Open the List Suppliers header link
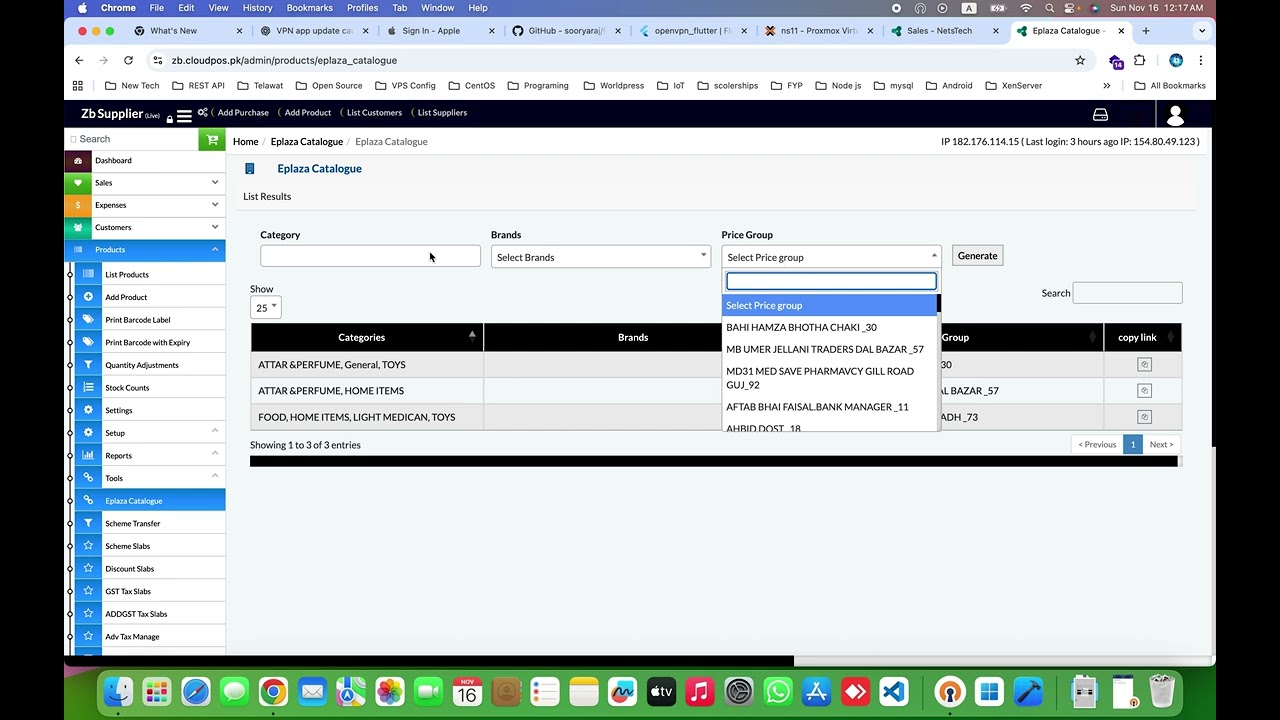The width and height of the screenshot is (1280, 720). click(x=442, y=112)
